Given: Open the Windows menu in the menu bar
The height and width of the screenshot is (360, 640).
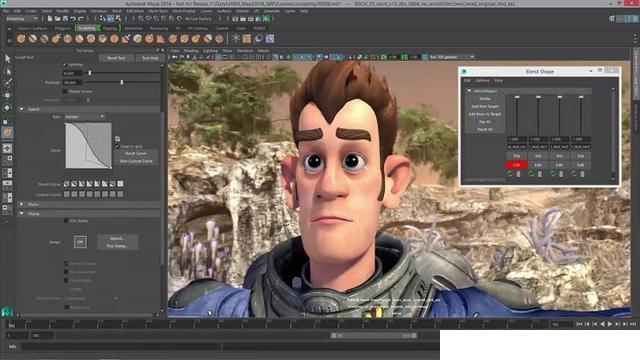Looking at the screenshot, I should coord(99,11).
